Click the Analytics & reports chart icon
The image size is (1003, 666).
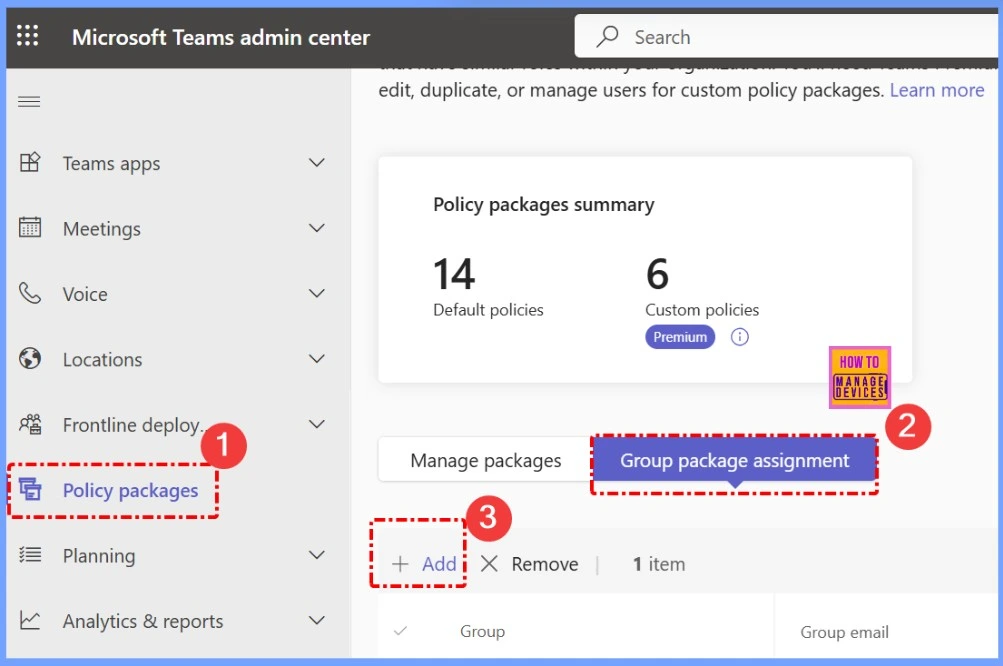[30, 620]
